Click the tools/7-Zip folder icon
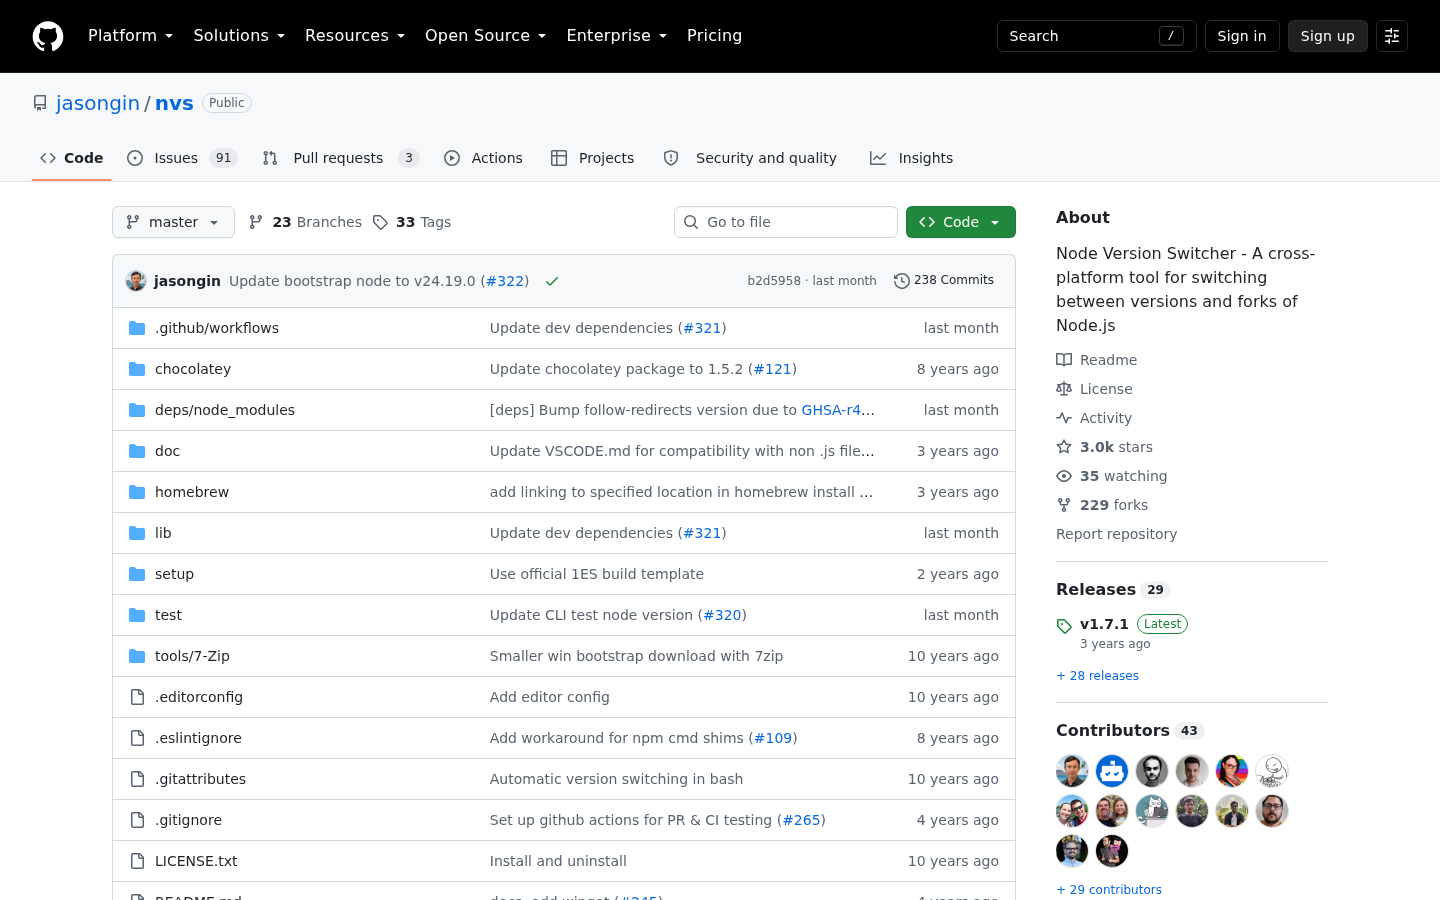1440x900 pixels. point(137,656)
